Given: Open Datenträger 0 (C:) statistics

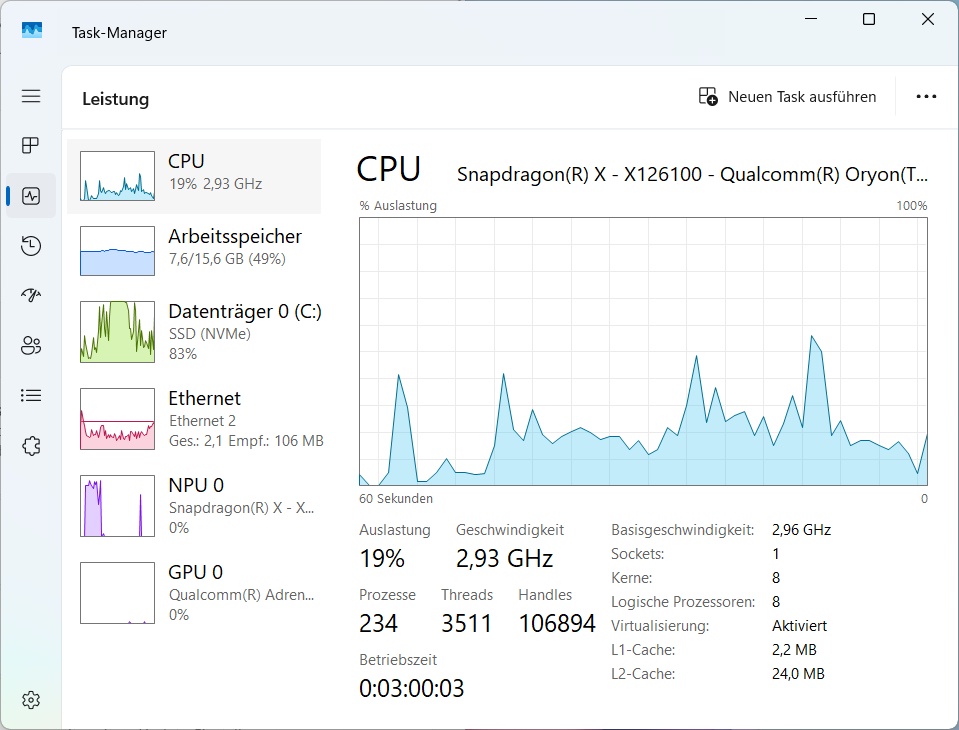Looking at the screenshot, I should pyautogui.click(x=193, y=332).
